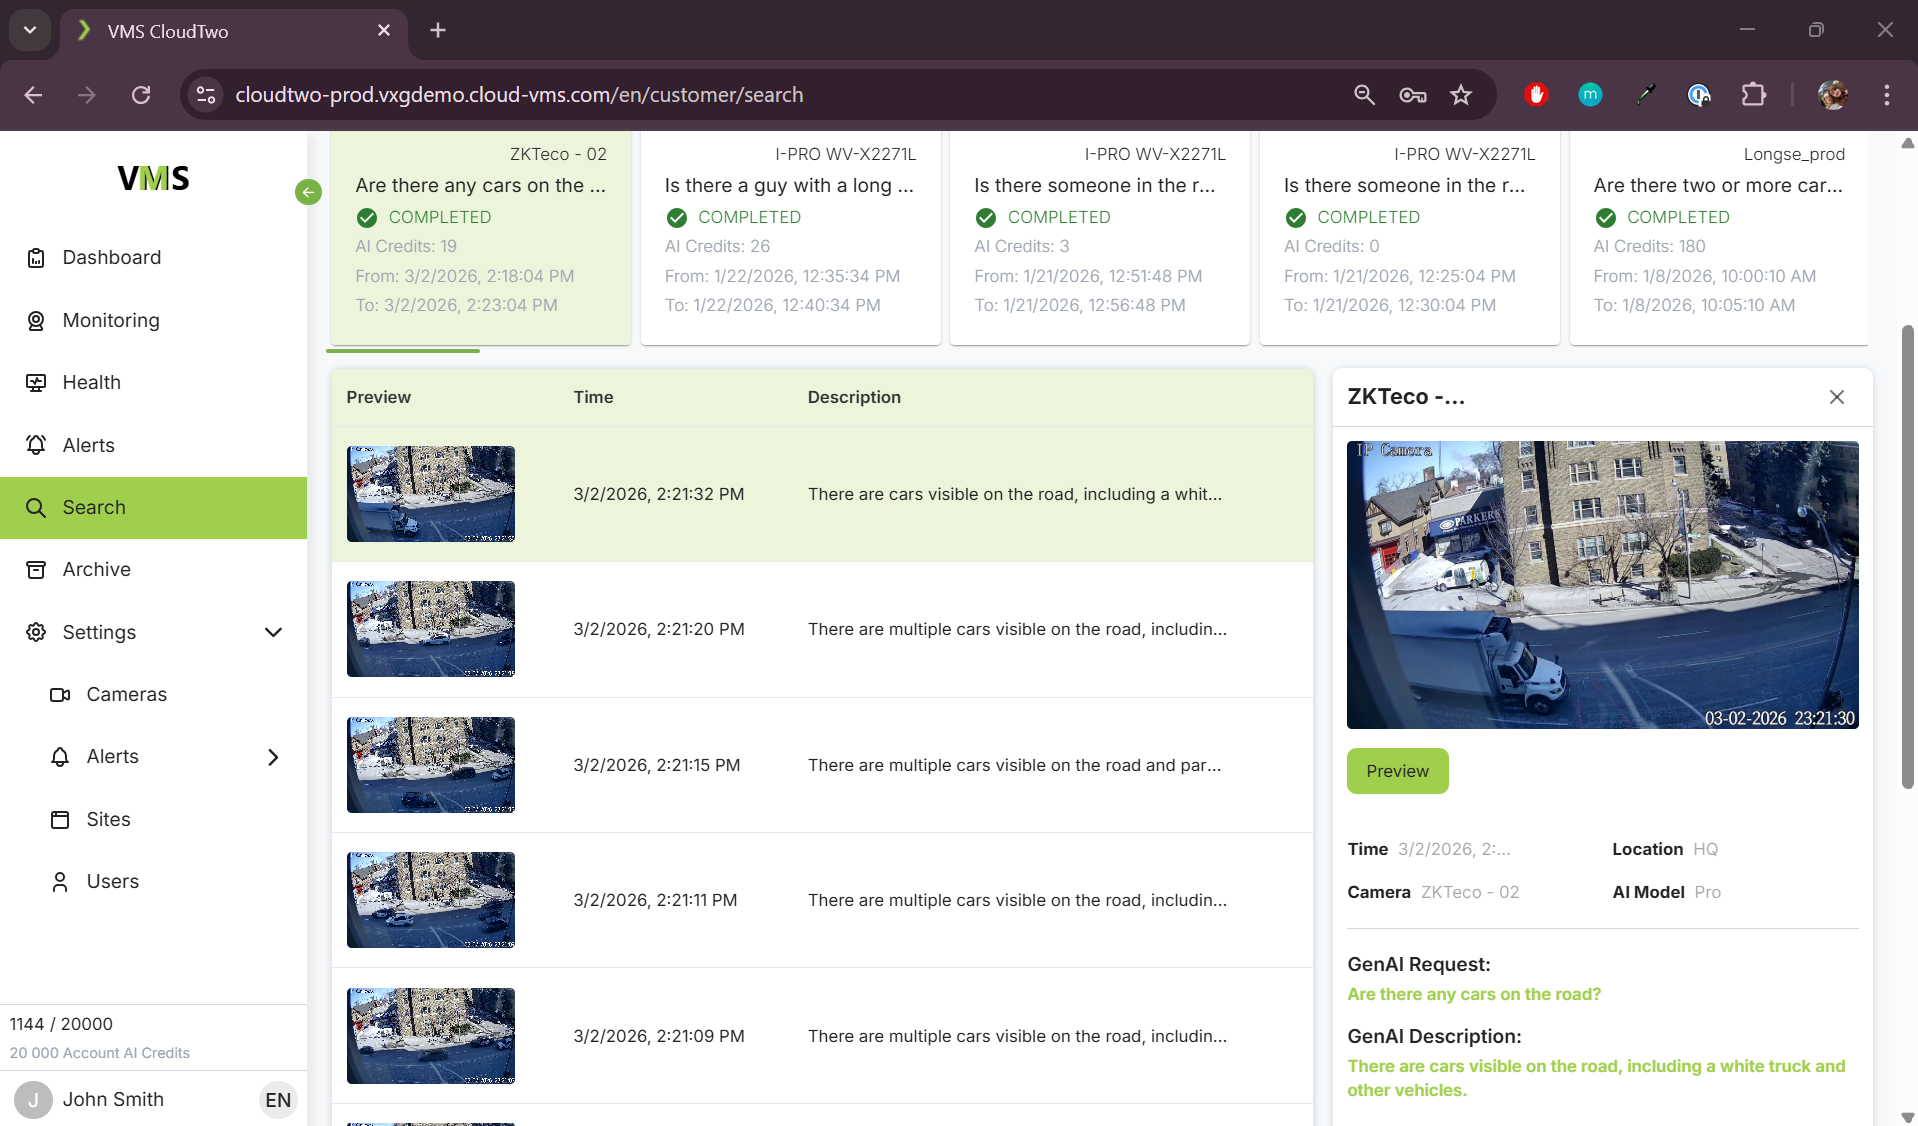This screenshot has width=1918, height=1126.
Task: Click the zoom magnifier icon in address bar
Action: tap(1364, 95)
